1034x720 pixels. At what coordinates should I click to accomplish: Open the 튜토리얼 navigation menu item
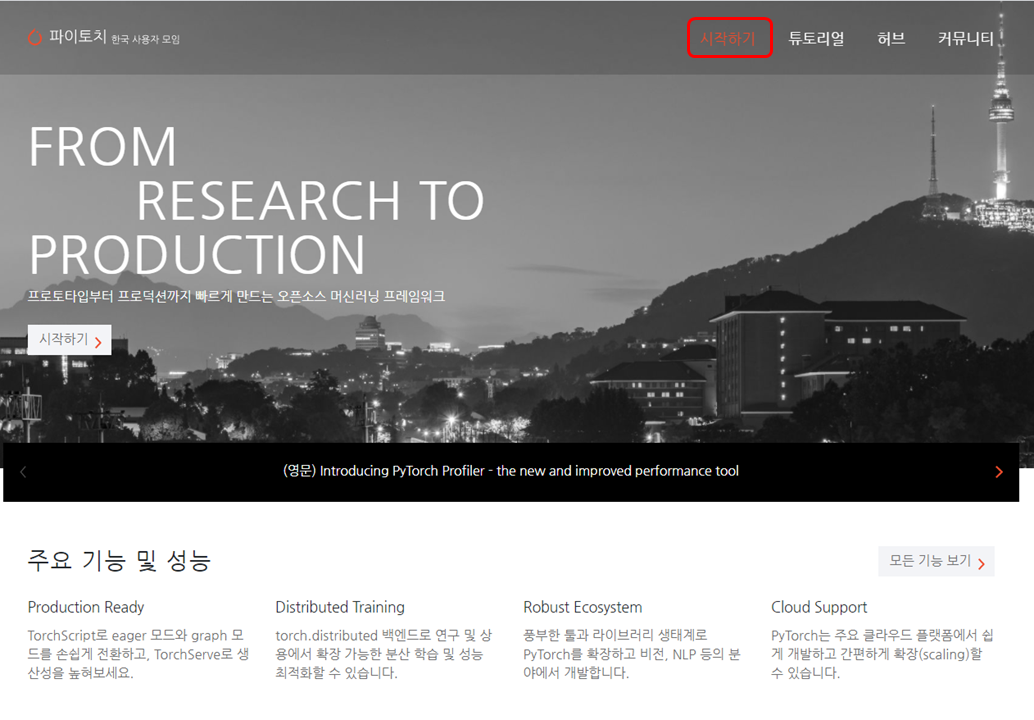pyautogui.click(x=816, y=38)
